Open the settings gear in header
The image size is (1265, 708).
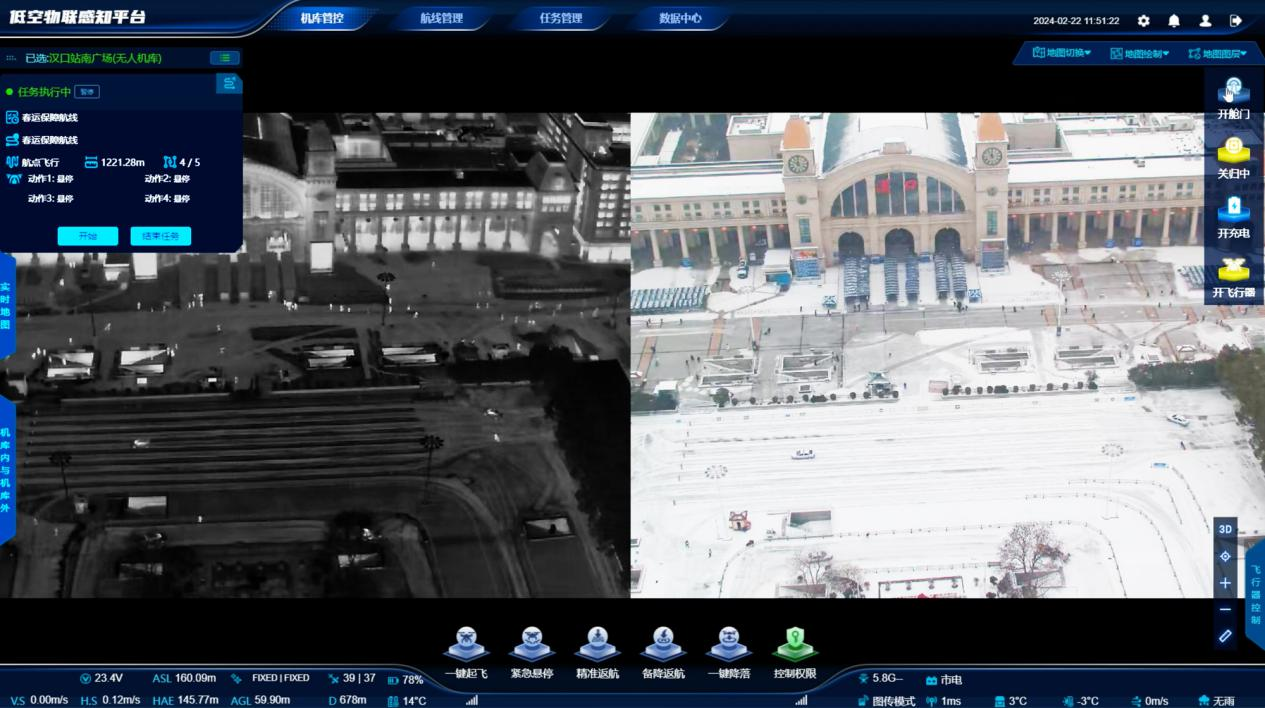(1144, 21)
